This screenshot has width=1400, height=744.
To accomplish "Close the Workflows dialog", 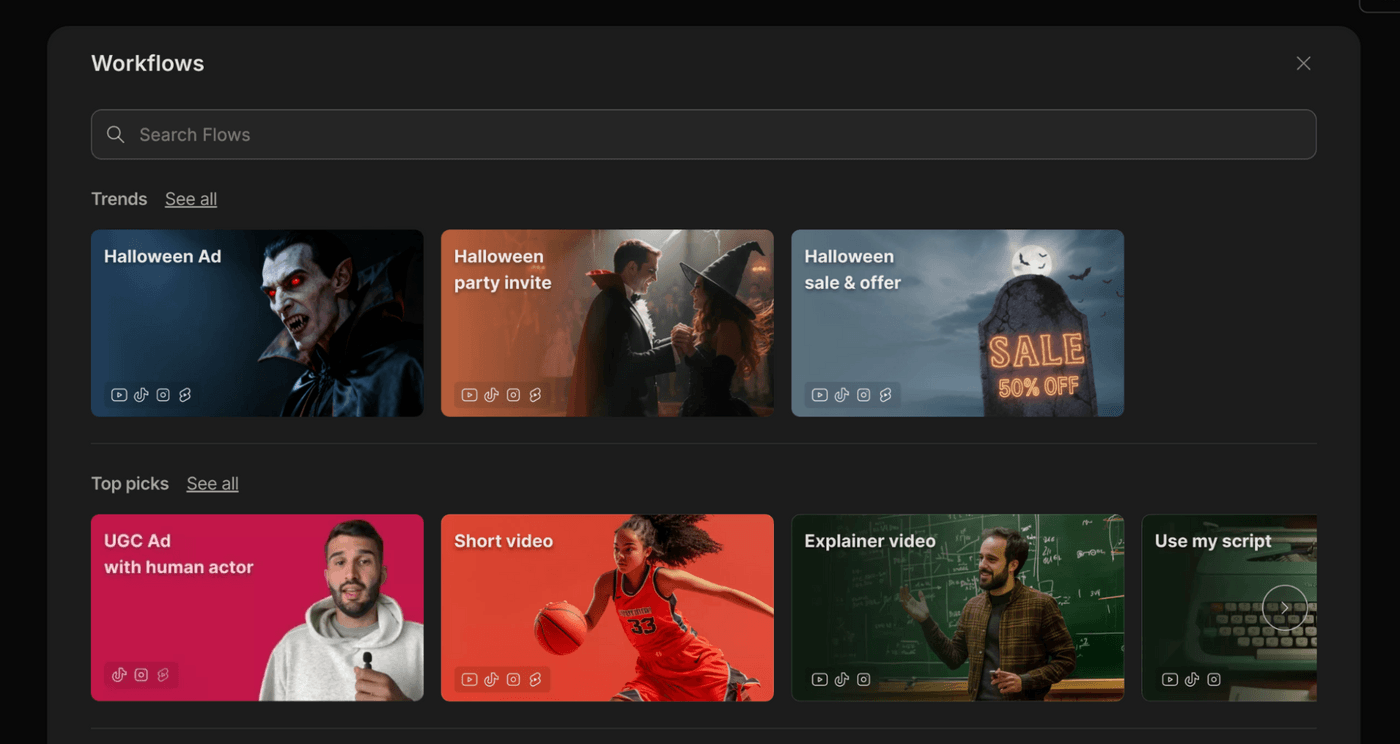I will pyautogui.click(x=1303, y=63).
